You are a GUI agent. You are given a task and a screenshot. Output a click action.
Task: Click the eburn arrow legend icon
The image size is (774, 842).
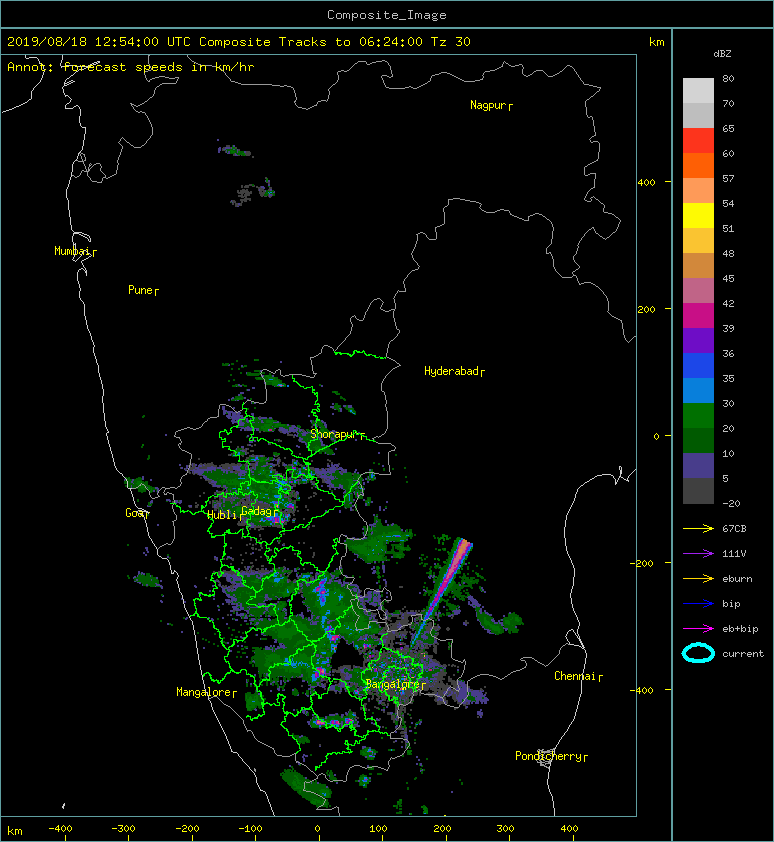tap(698, 579)
